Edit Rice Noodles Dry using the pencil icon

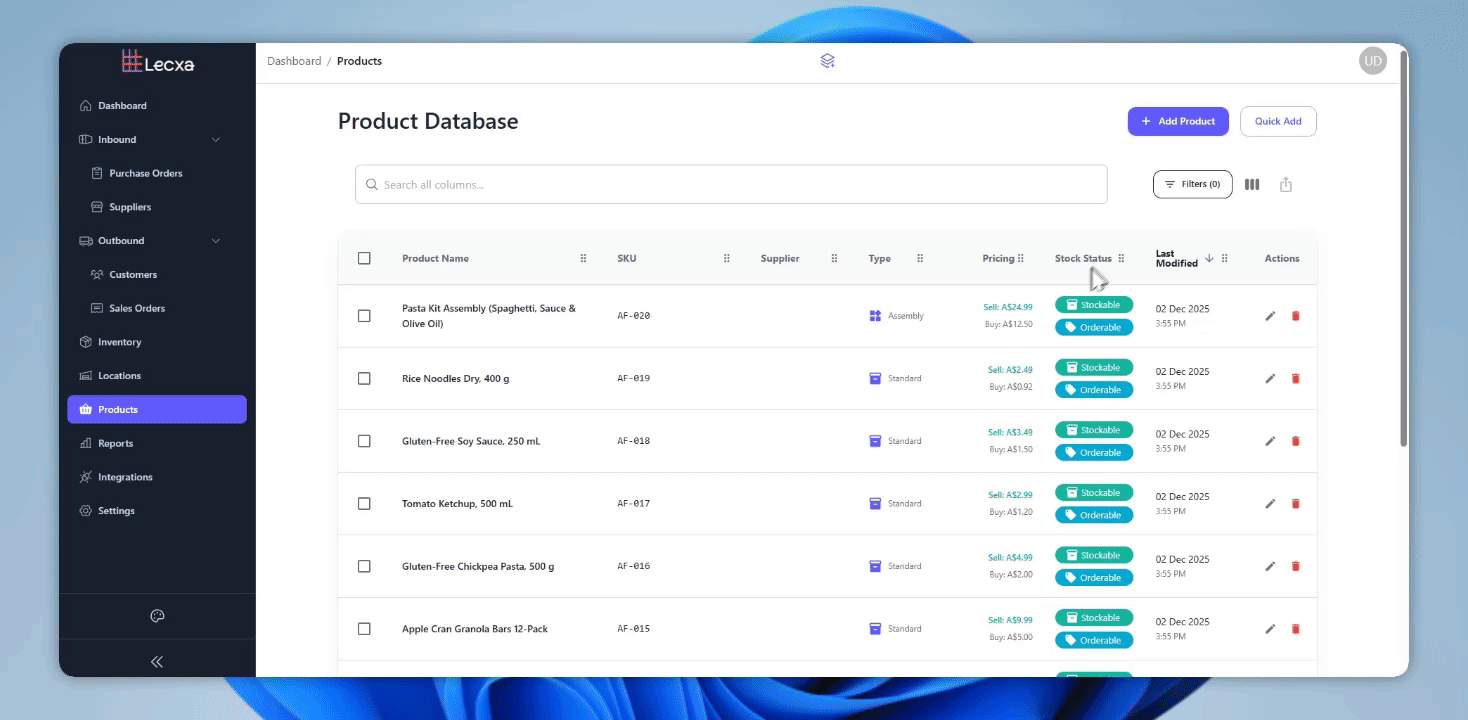click(x=1270, y=378)
